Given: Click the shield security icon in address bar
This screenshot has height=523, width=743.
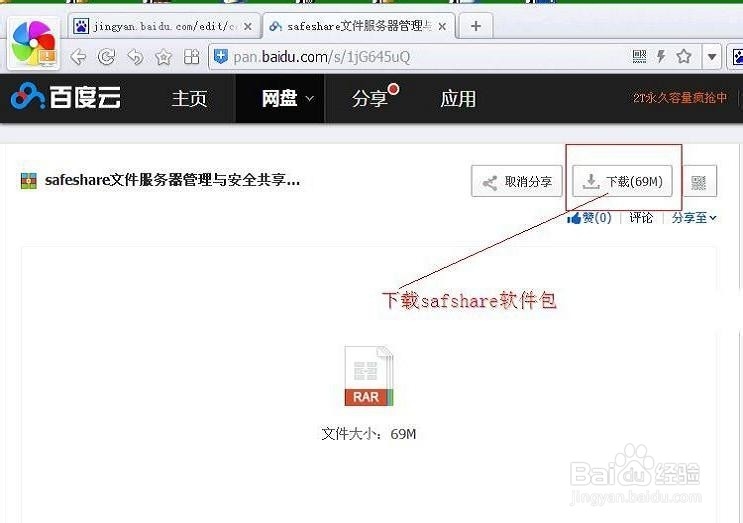Looking at the screenshot, I should 221,57.
